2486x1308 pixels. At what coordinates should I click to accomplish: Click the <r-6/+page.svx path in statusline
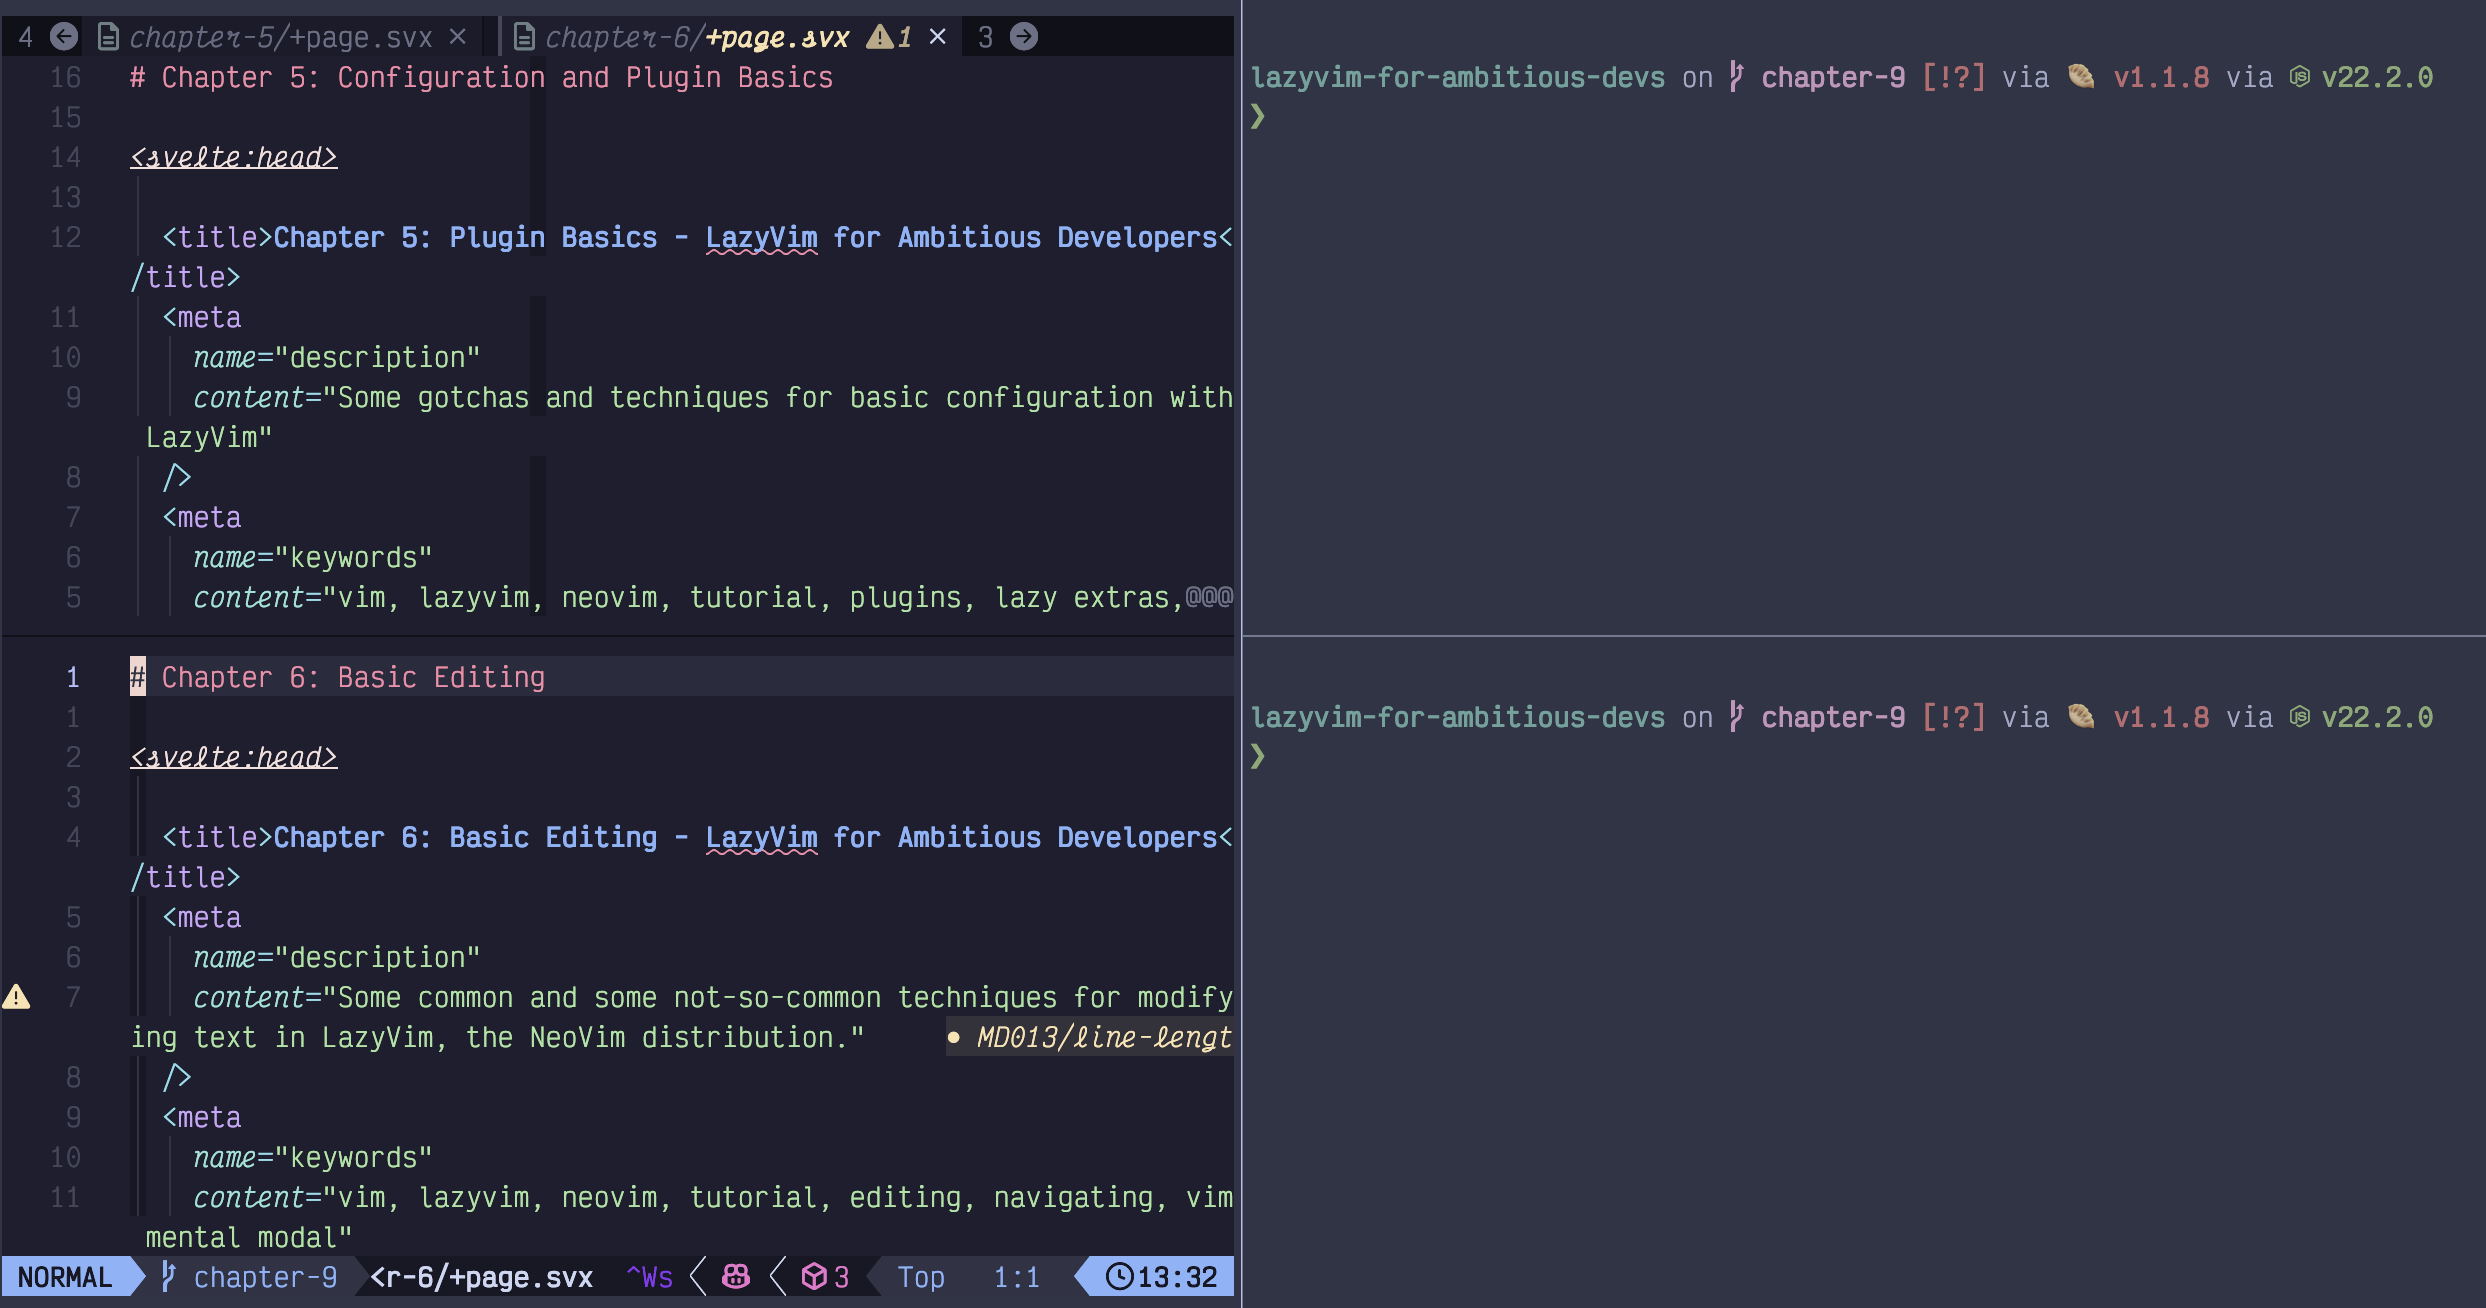pos(481,1277)
